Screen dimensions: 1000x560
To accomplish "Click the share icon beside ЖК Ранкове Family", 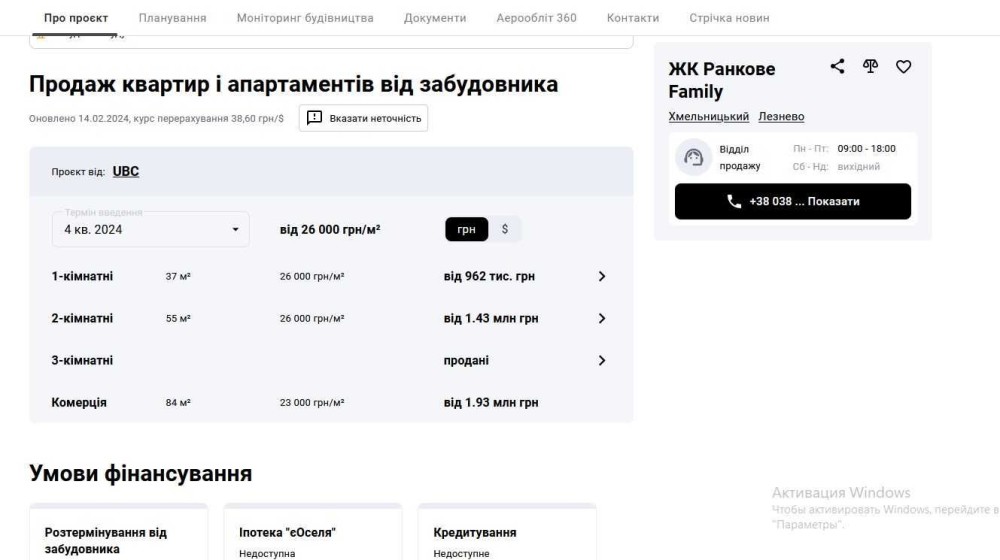I will click(837, 67).
